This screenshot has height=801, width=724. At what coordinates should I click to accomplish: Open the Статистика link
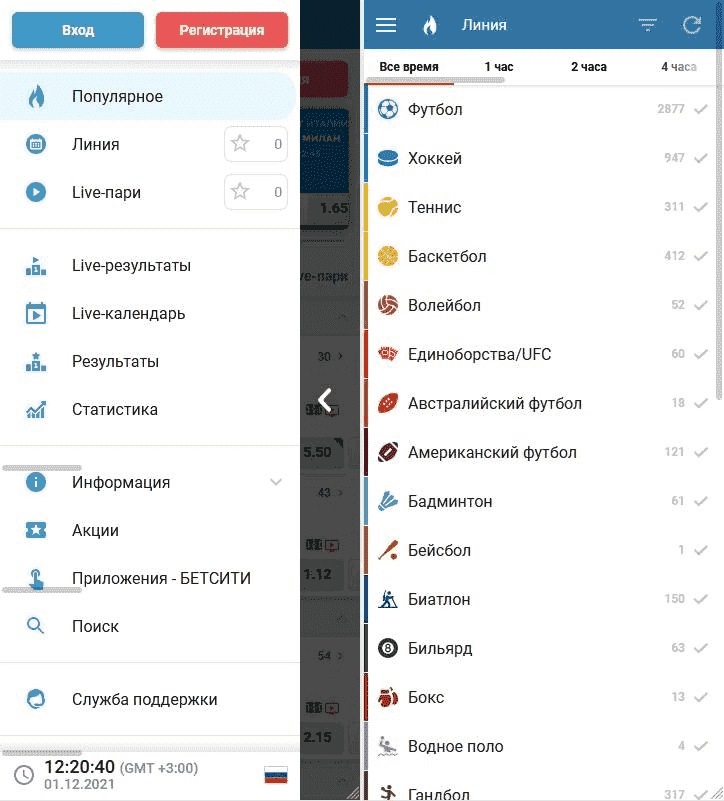[115, 410]
